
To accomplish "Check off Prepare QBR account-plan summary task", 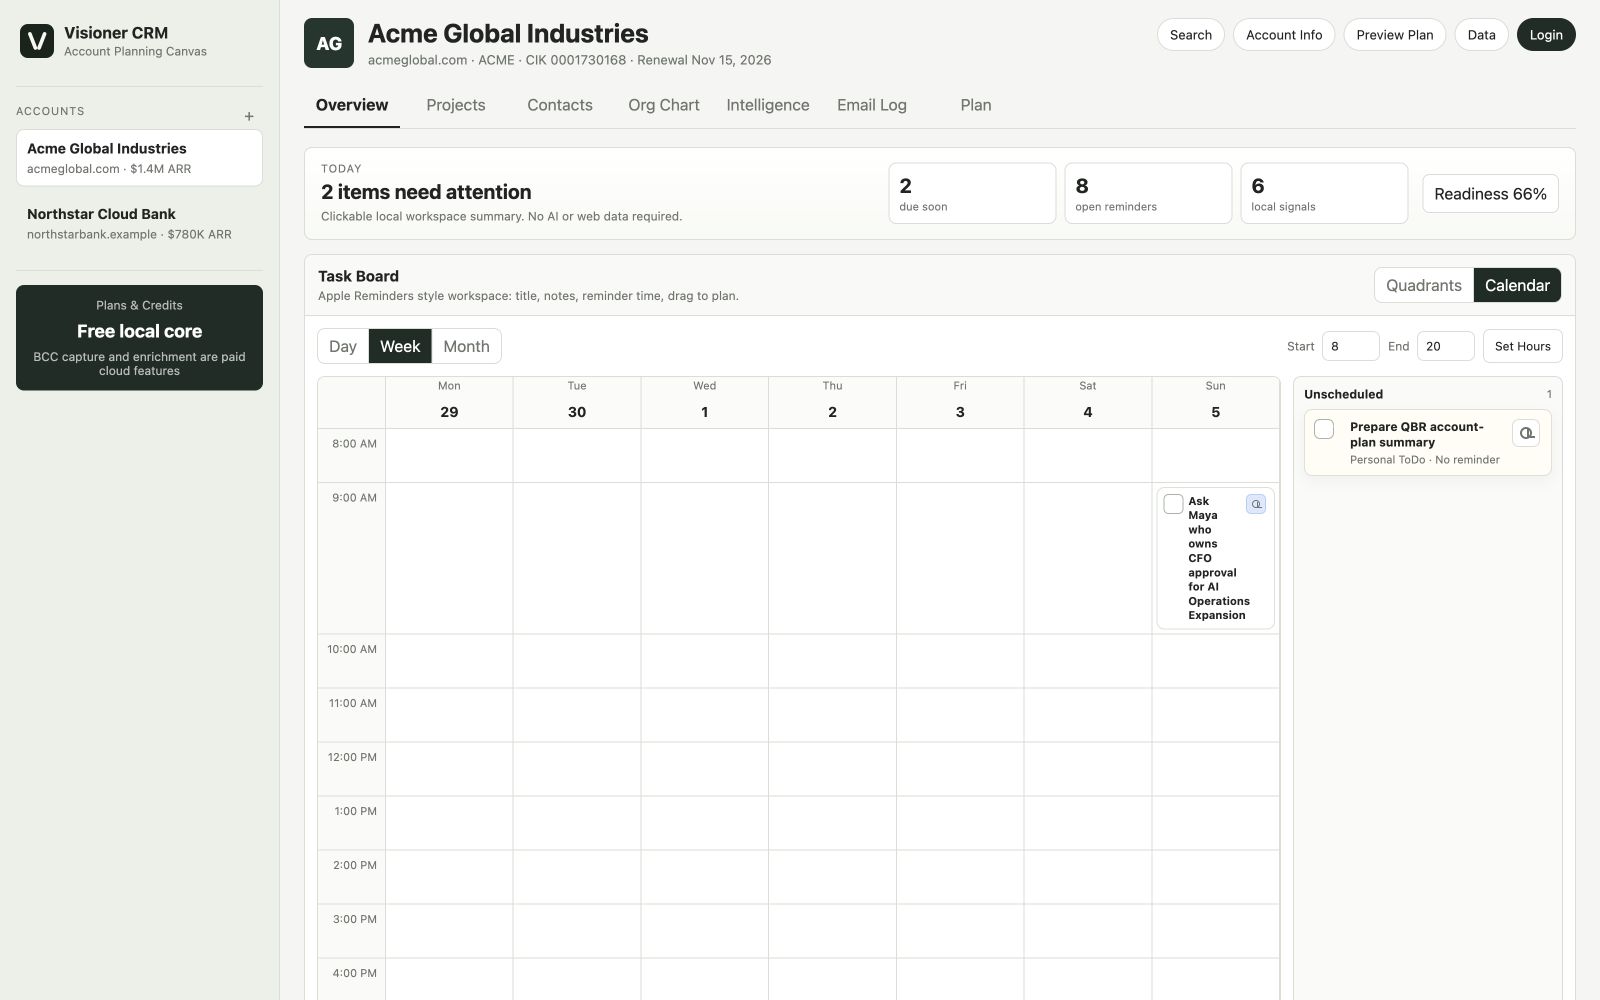I will pos(1324,429).
